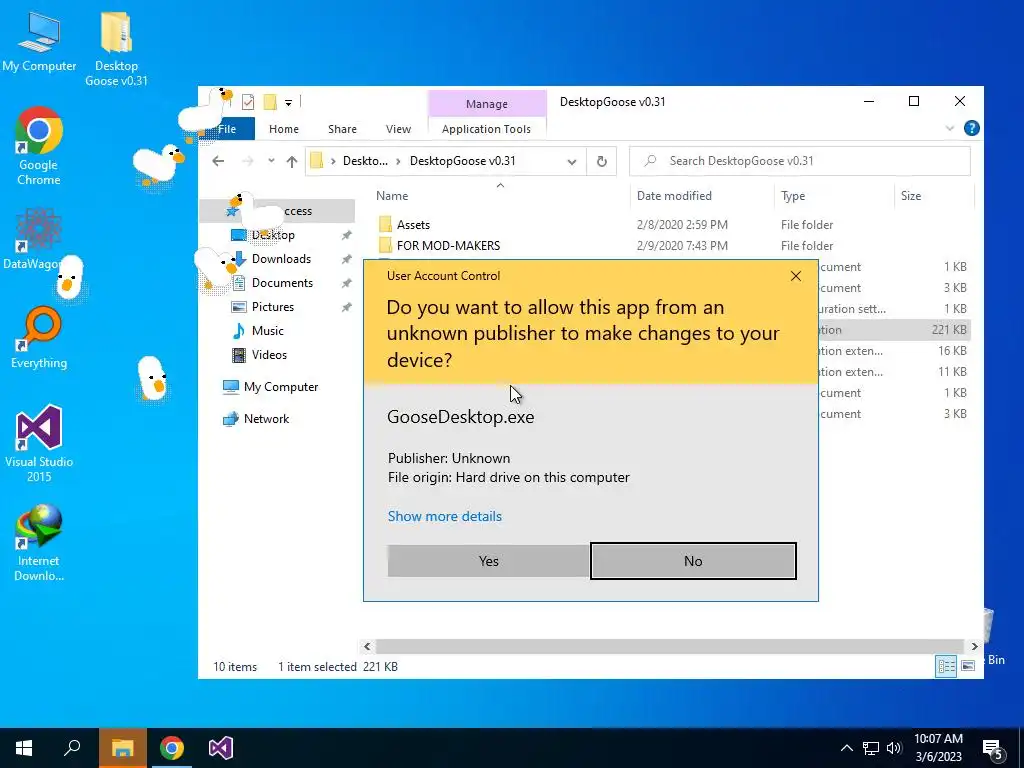Select My Computer in navigation pane
Screen dimensions: 1024x768
(281, 387)
